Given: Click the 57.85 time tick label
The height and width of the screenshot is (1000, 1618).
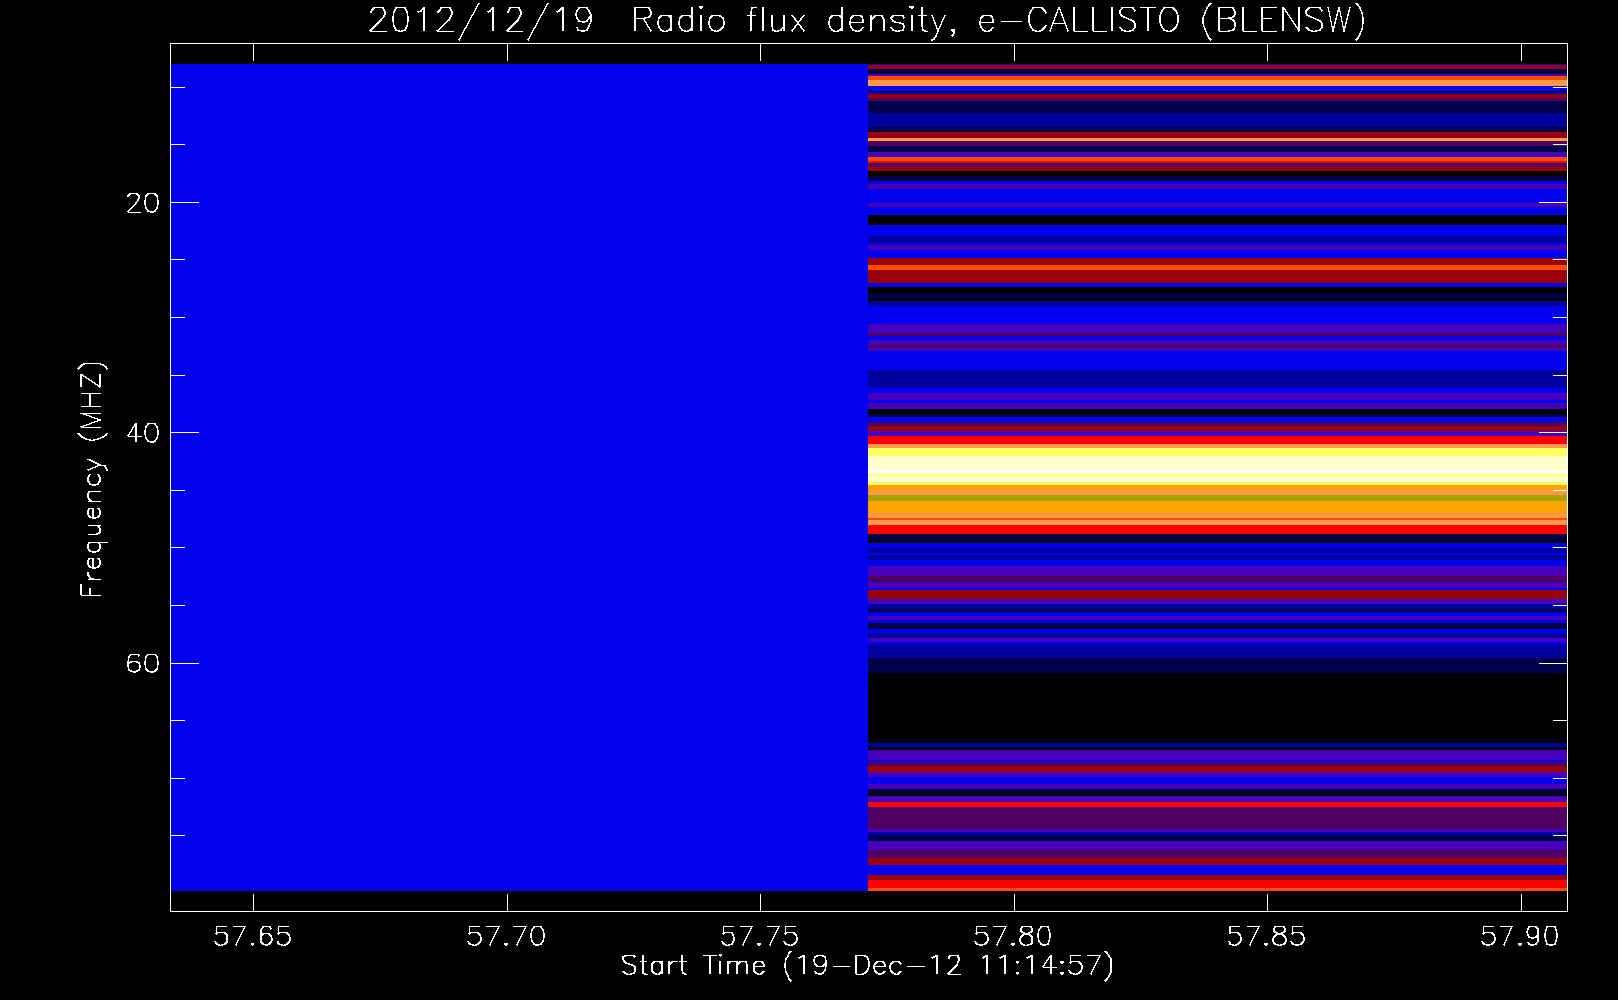Looking at the screenshot, I should pos(1267,936).
